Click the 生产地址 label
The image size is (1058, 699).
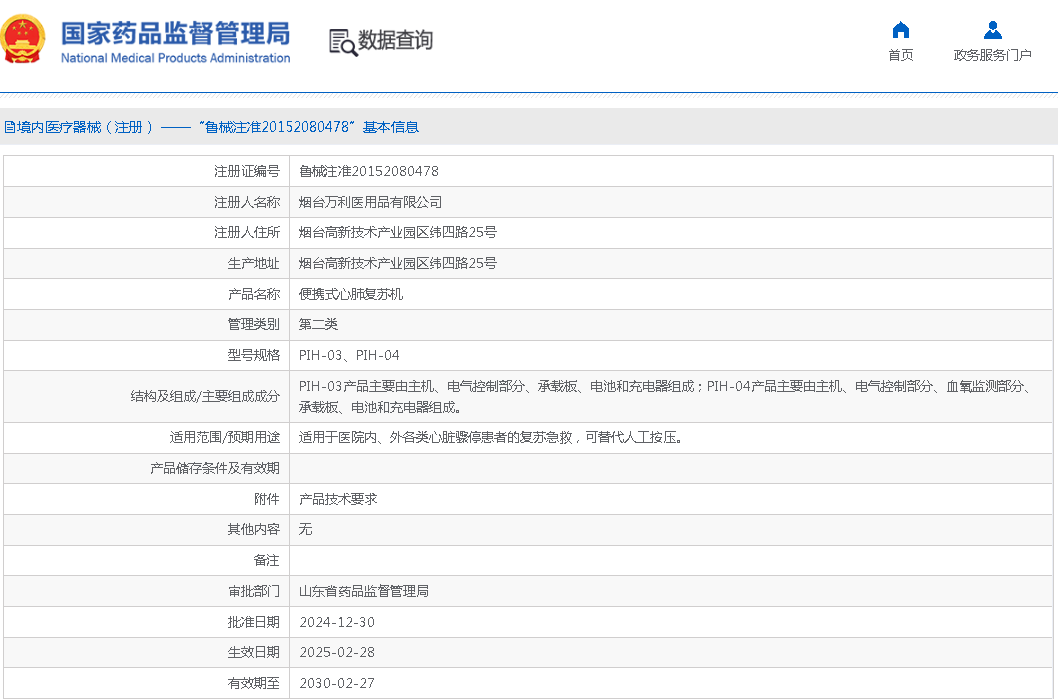click(254, 263)
